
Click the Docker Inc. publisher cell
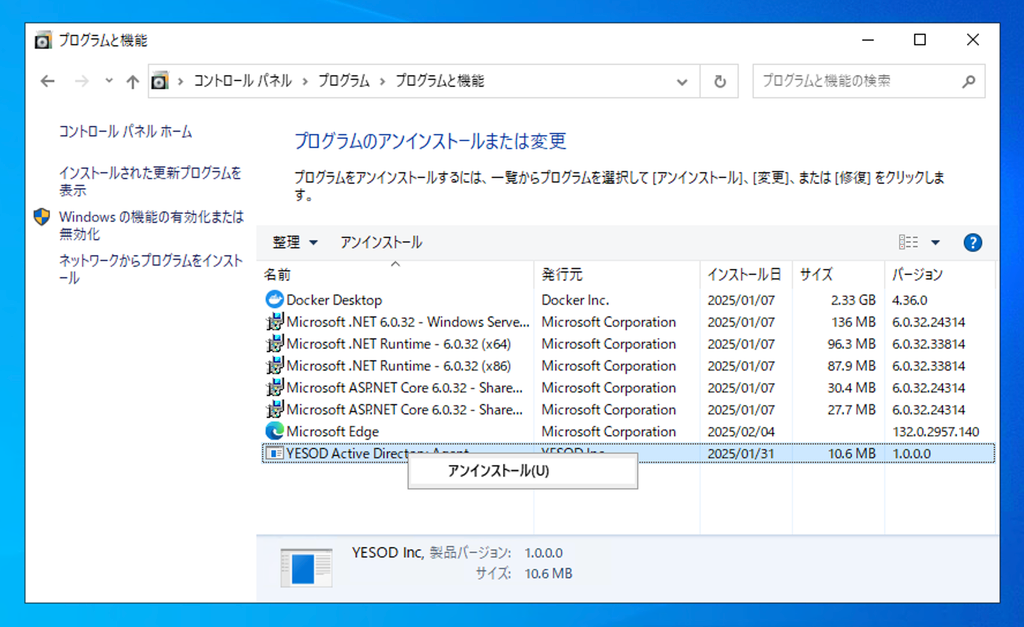pyautogui.click(x=575, y=300)
